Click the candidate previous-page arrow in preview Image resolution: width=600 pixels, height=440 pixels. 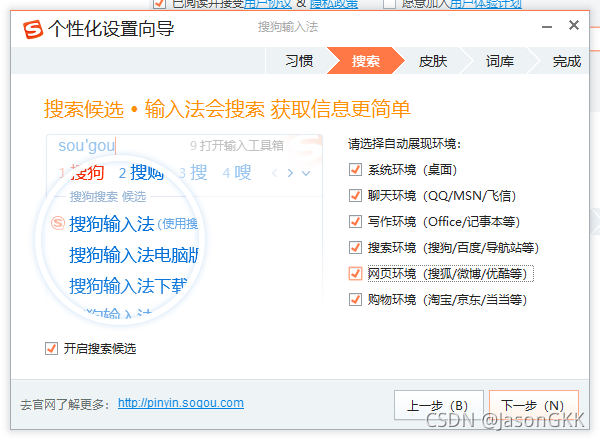[274, 173]
